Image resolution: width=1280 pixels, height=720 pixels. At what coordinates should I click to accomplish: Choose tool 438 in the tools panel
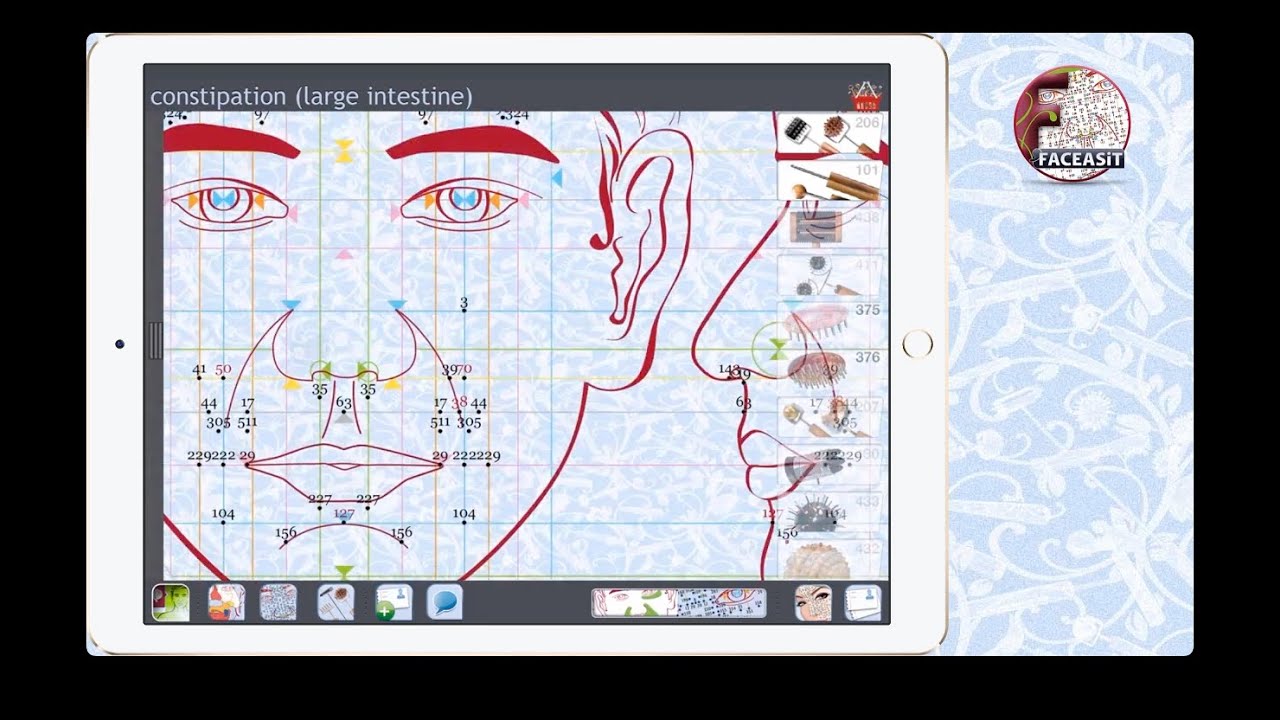pyautogui.click(x=830, y=228)
